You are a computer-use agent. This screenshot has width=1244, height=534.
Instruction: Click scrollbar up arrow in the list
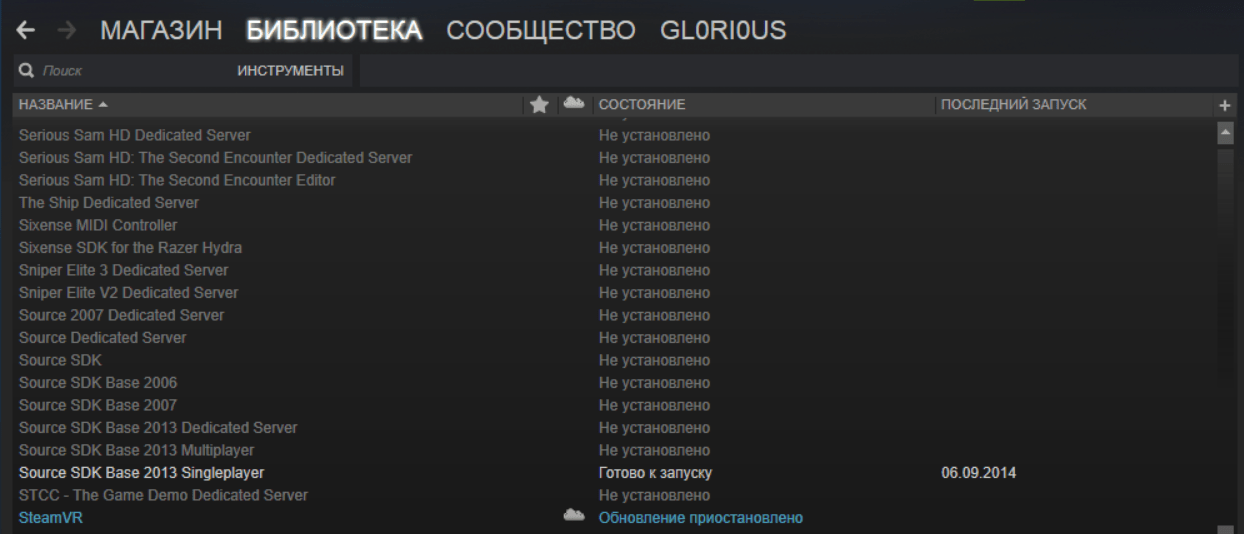(x=1225, y=132)
